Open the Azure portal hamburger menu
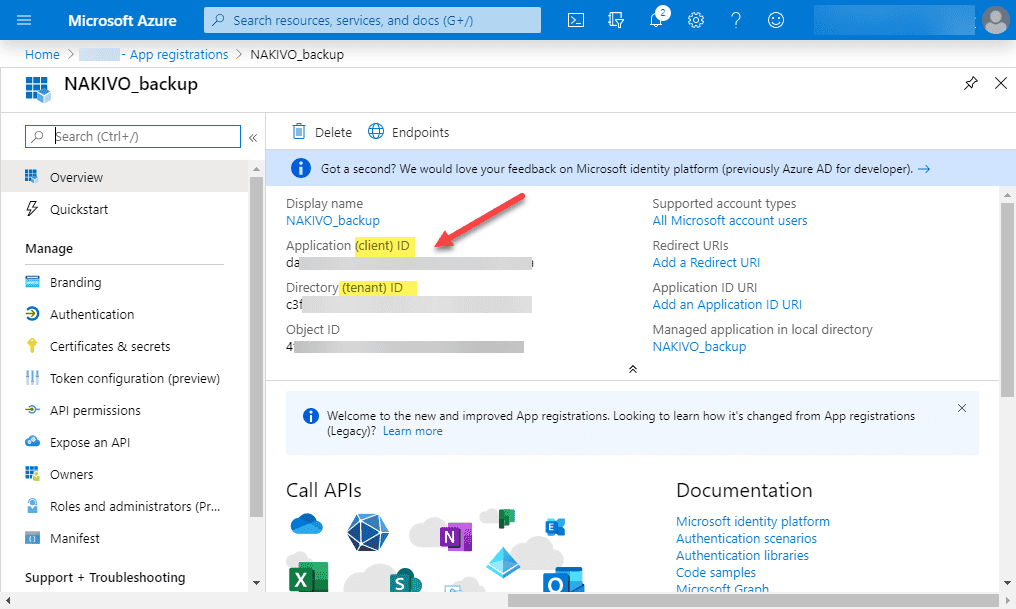This screenshot has width=1016, height=609. 25,20
